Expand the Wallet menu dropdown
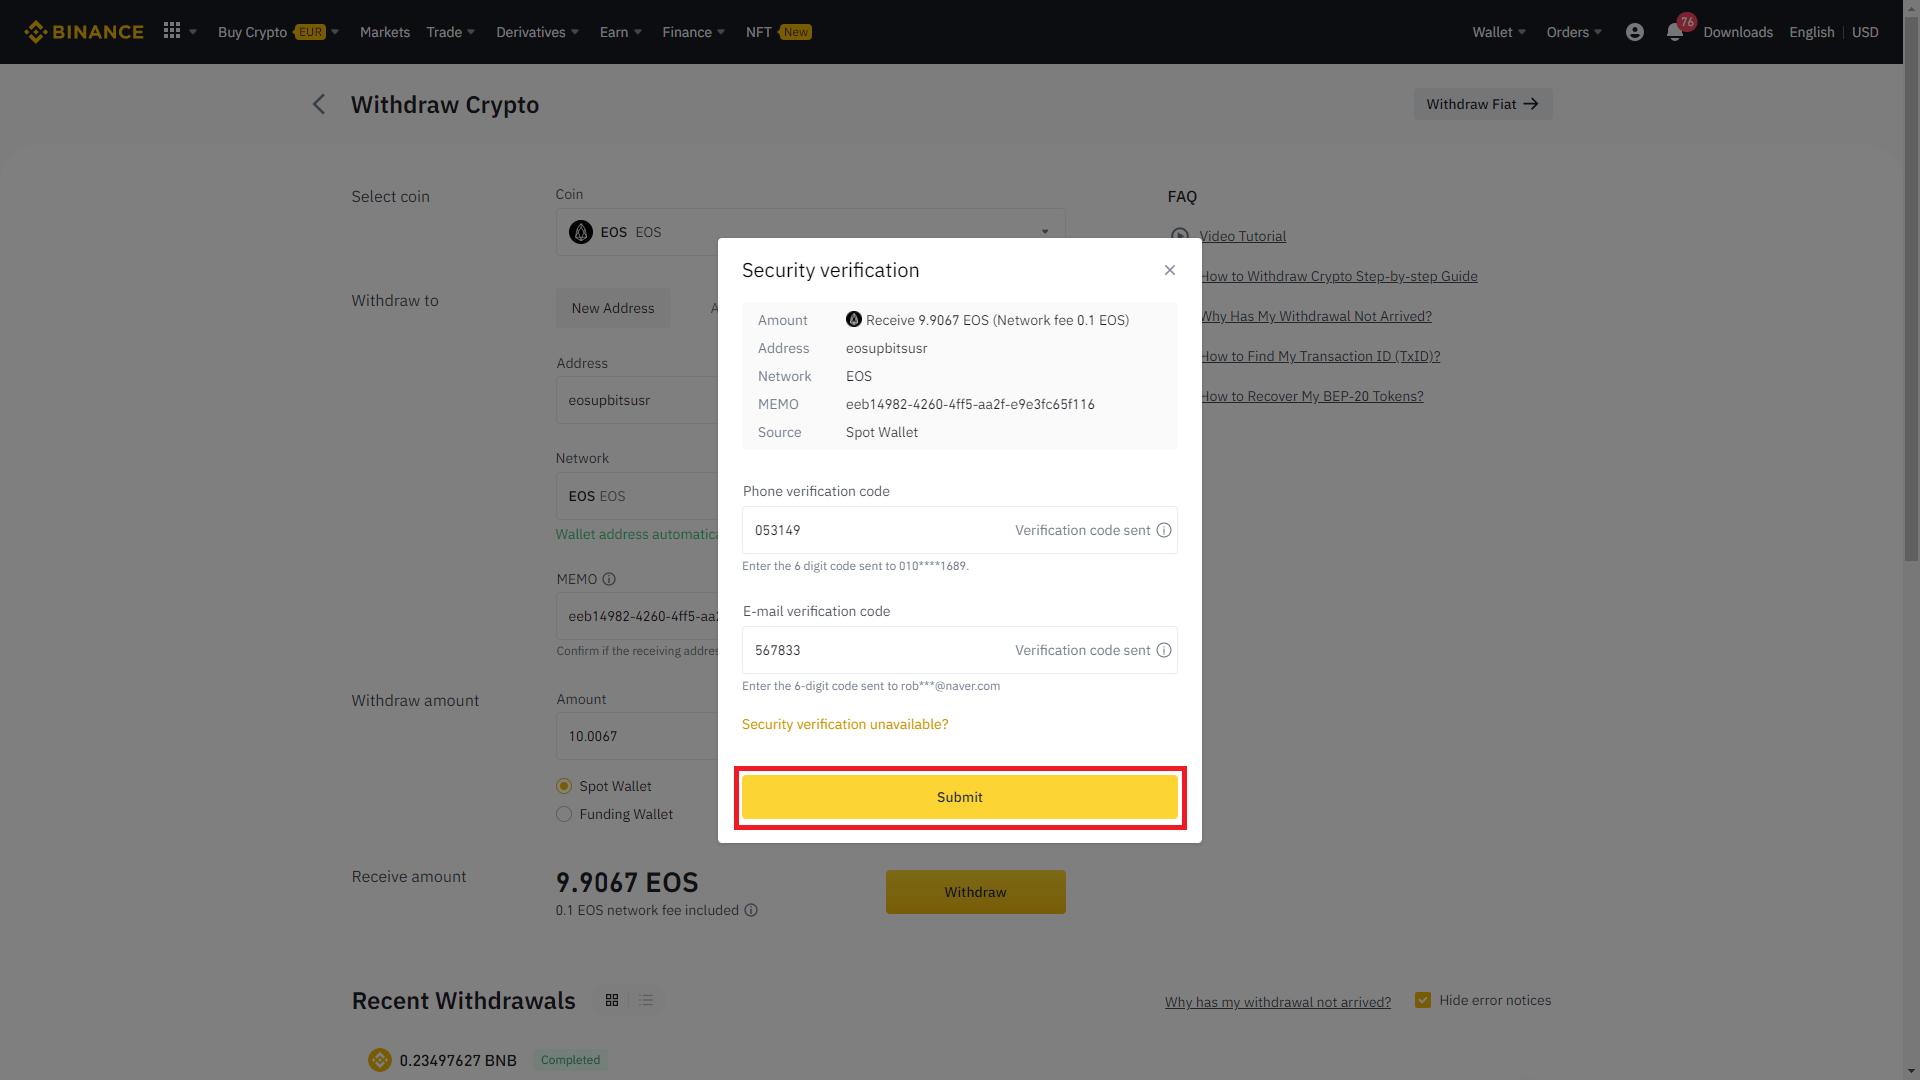The height and width of the screenshot is (1080, 1920). coord(1499,32)
